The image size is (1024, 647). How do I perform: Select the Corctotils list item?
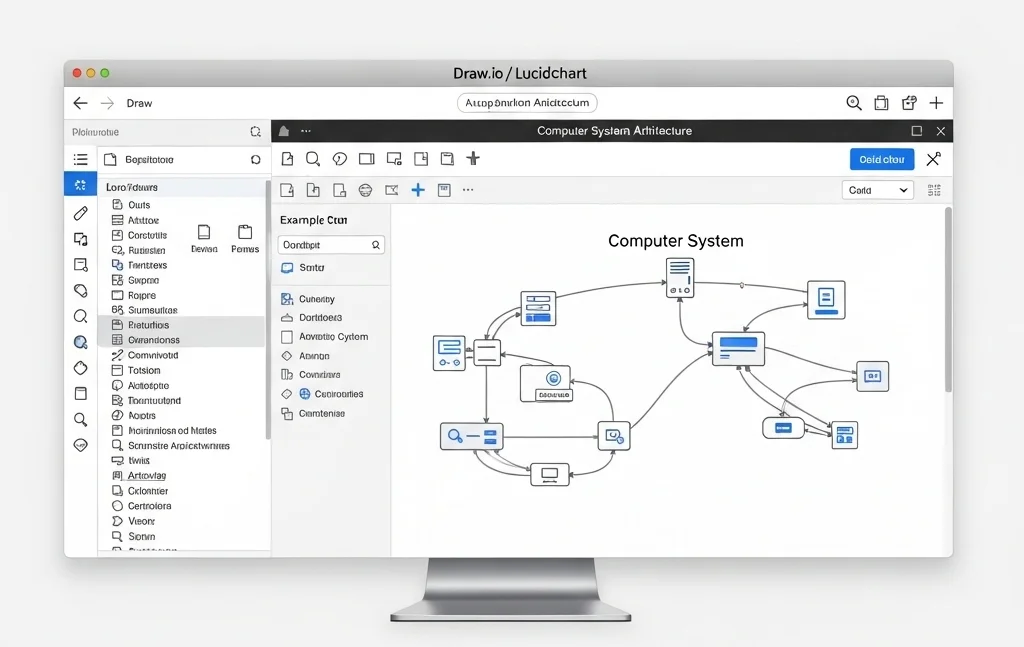(148, 235)
